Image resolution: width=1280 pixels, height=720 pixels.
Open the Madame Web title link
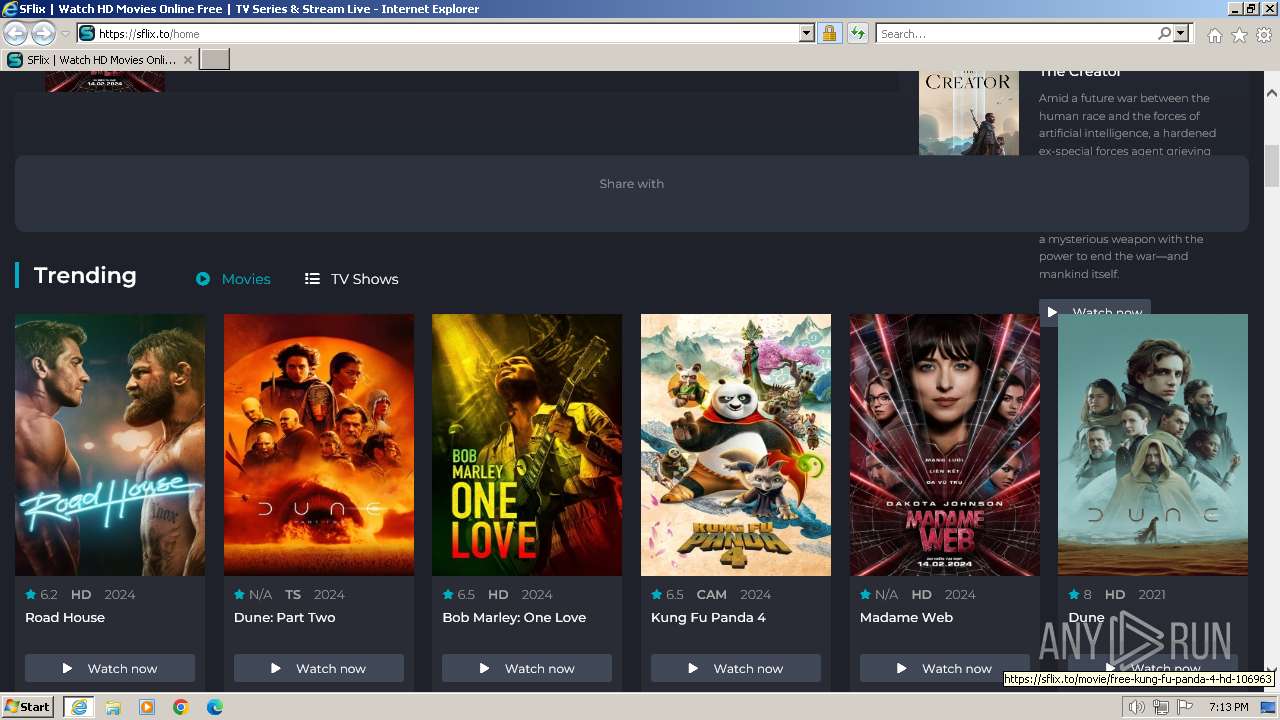point(906,617)
